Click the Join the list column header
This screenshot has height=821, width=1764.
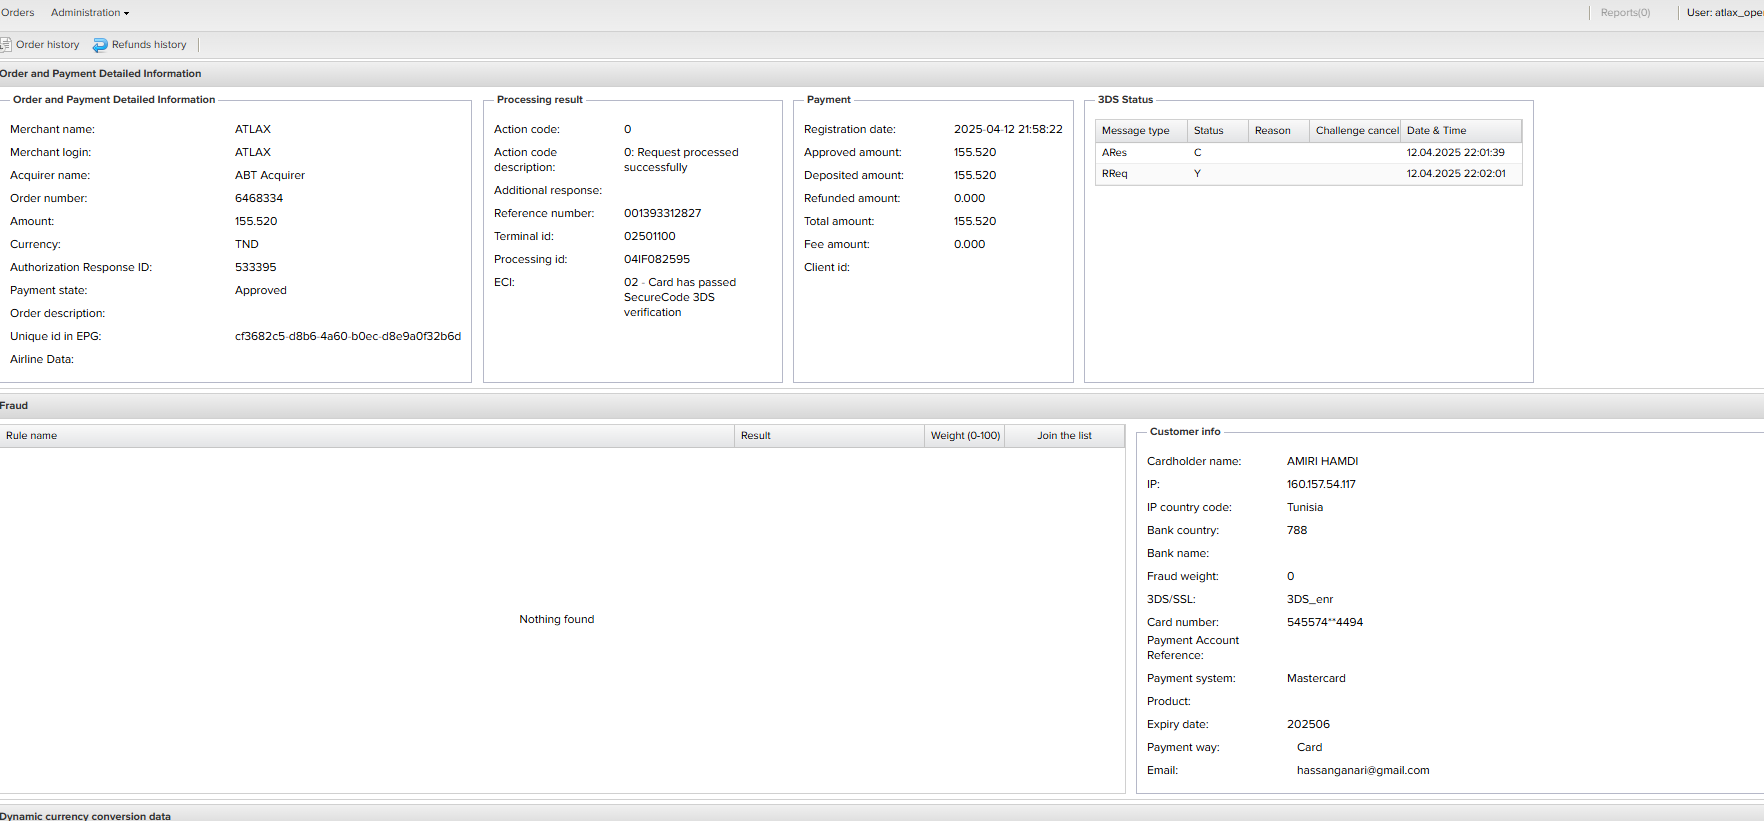[1064, 436]
